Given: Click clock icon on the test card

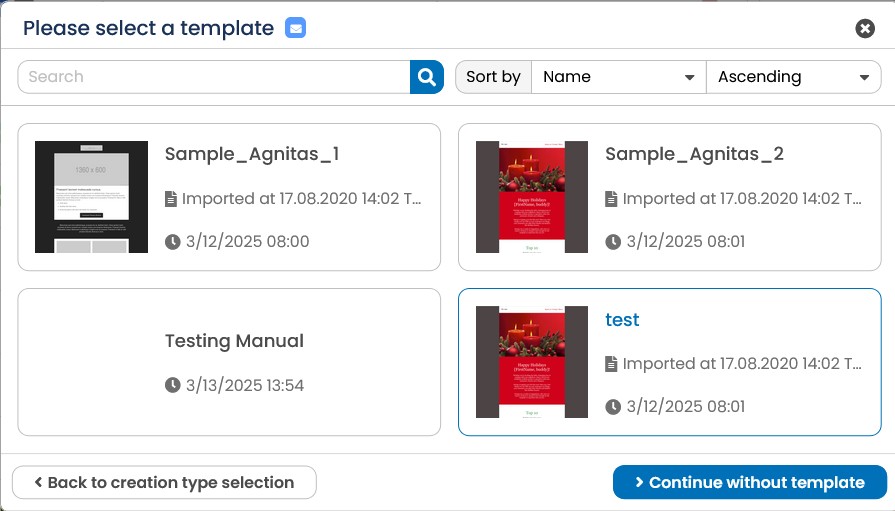Looking at the screenshot, I should [x=613, y=407].
